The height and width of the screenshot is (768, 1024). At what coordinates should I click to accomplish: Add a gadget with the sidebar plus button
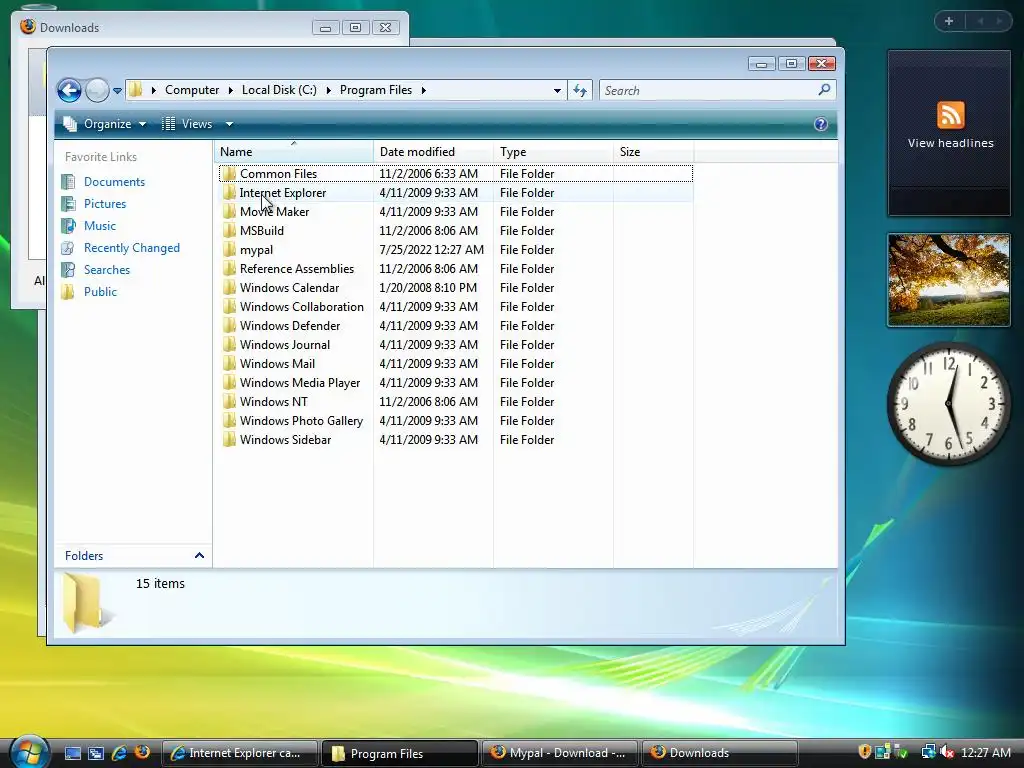point(949,21)
